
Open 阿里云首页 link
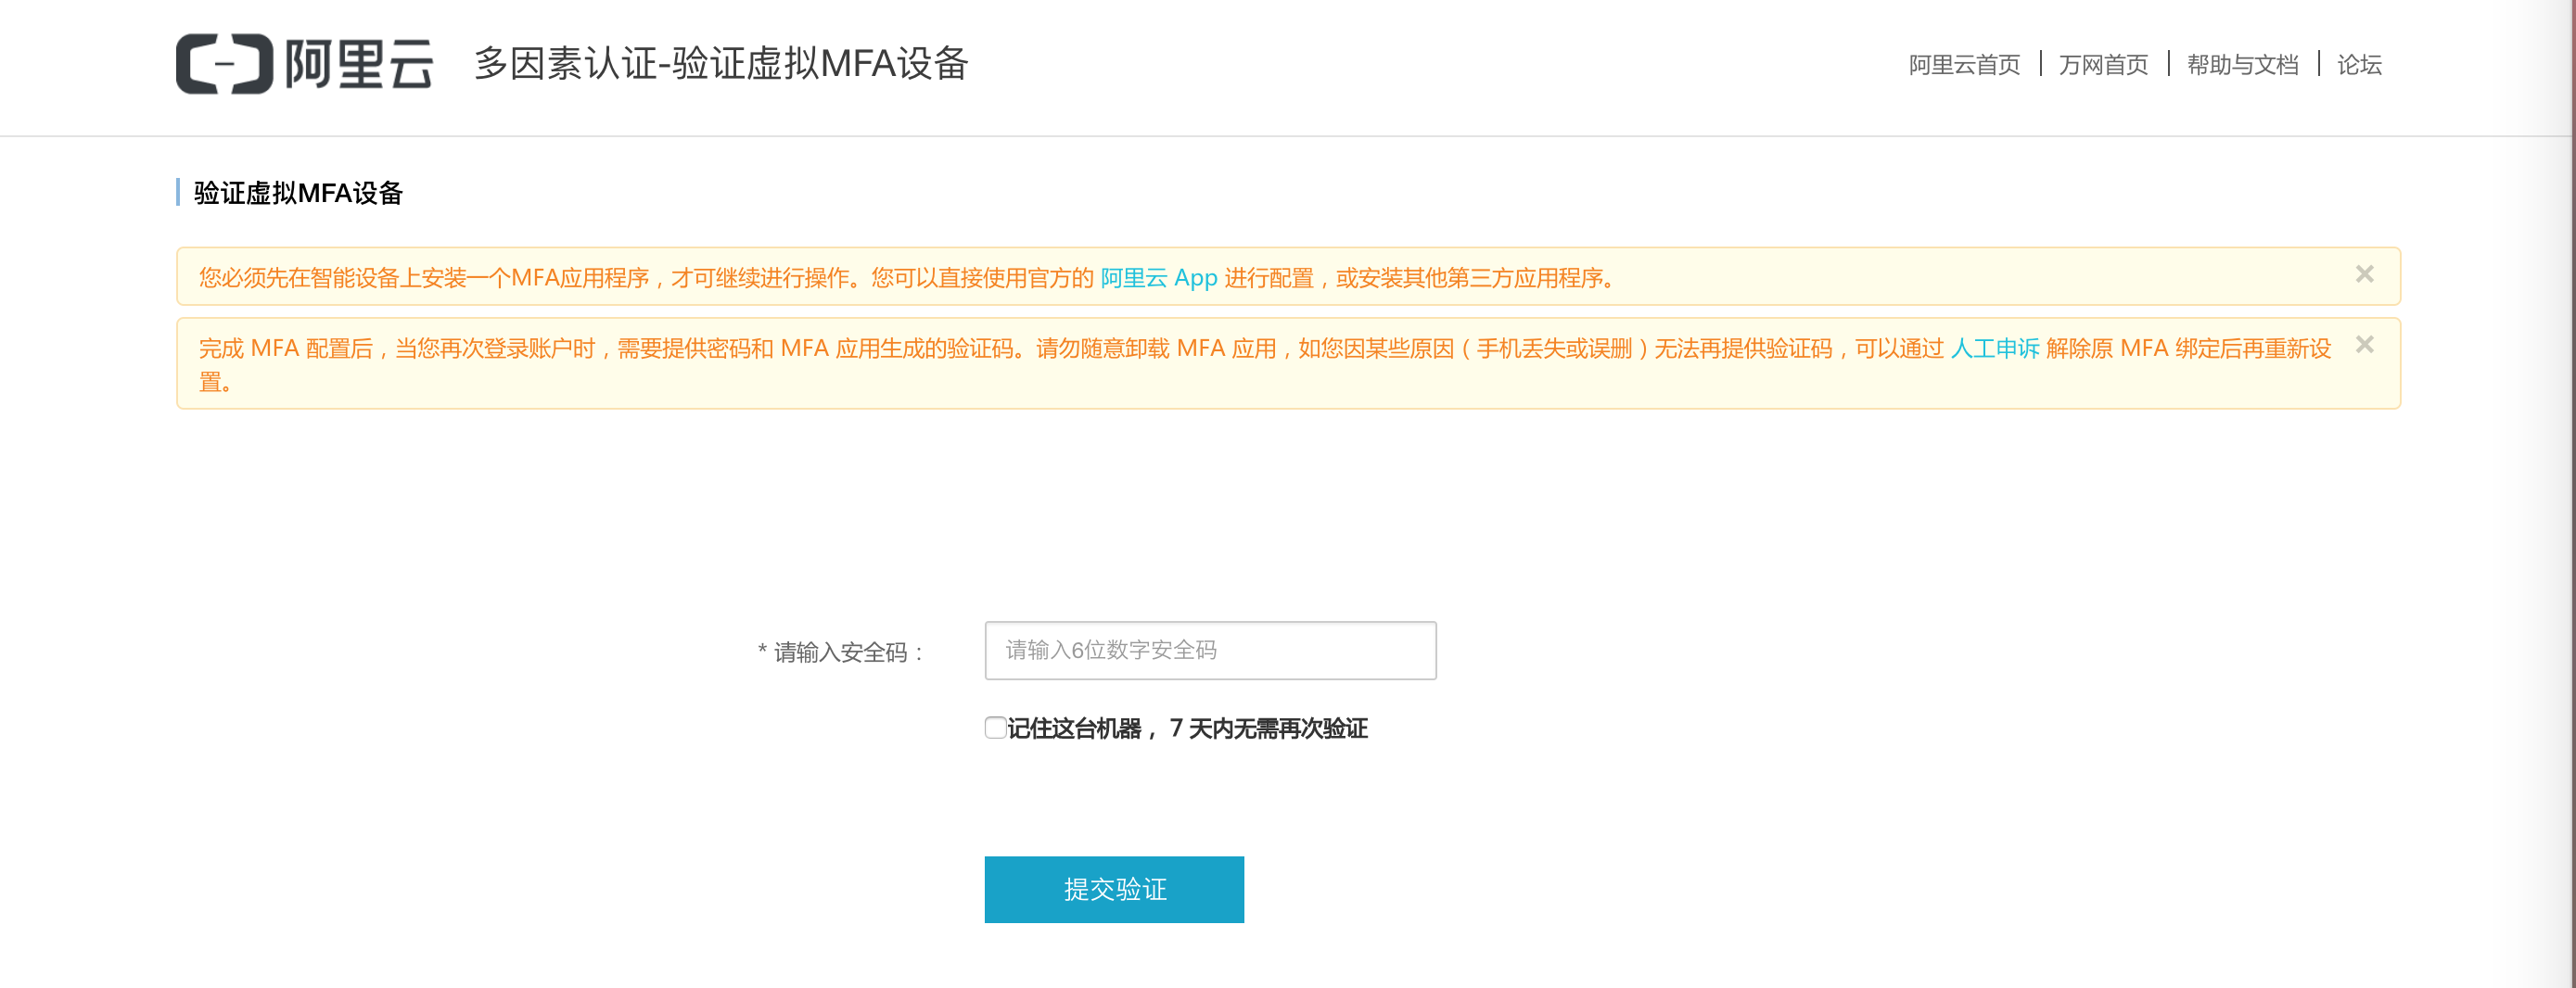(x=1964, y=65)
